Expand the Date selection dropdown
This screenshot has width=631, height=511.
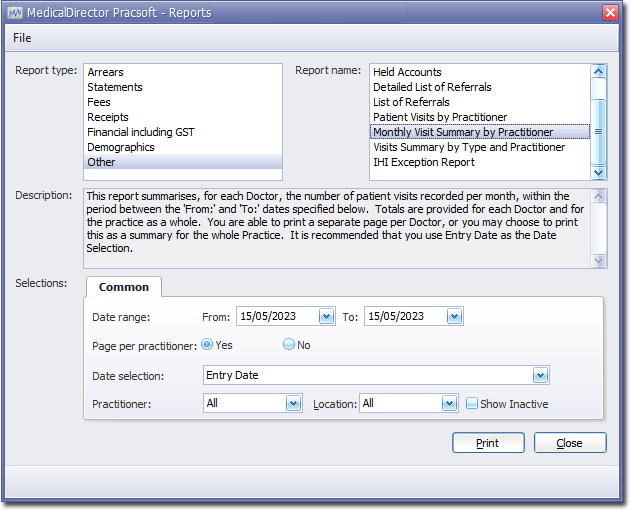(540, 376)
